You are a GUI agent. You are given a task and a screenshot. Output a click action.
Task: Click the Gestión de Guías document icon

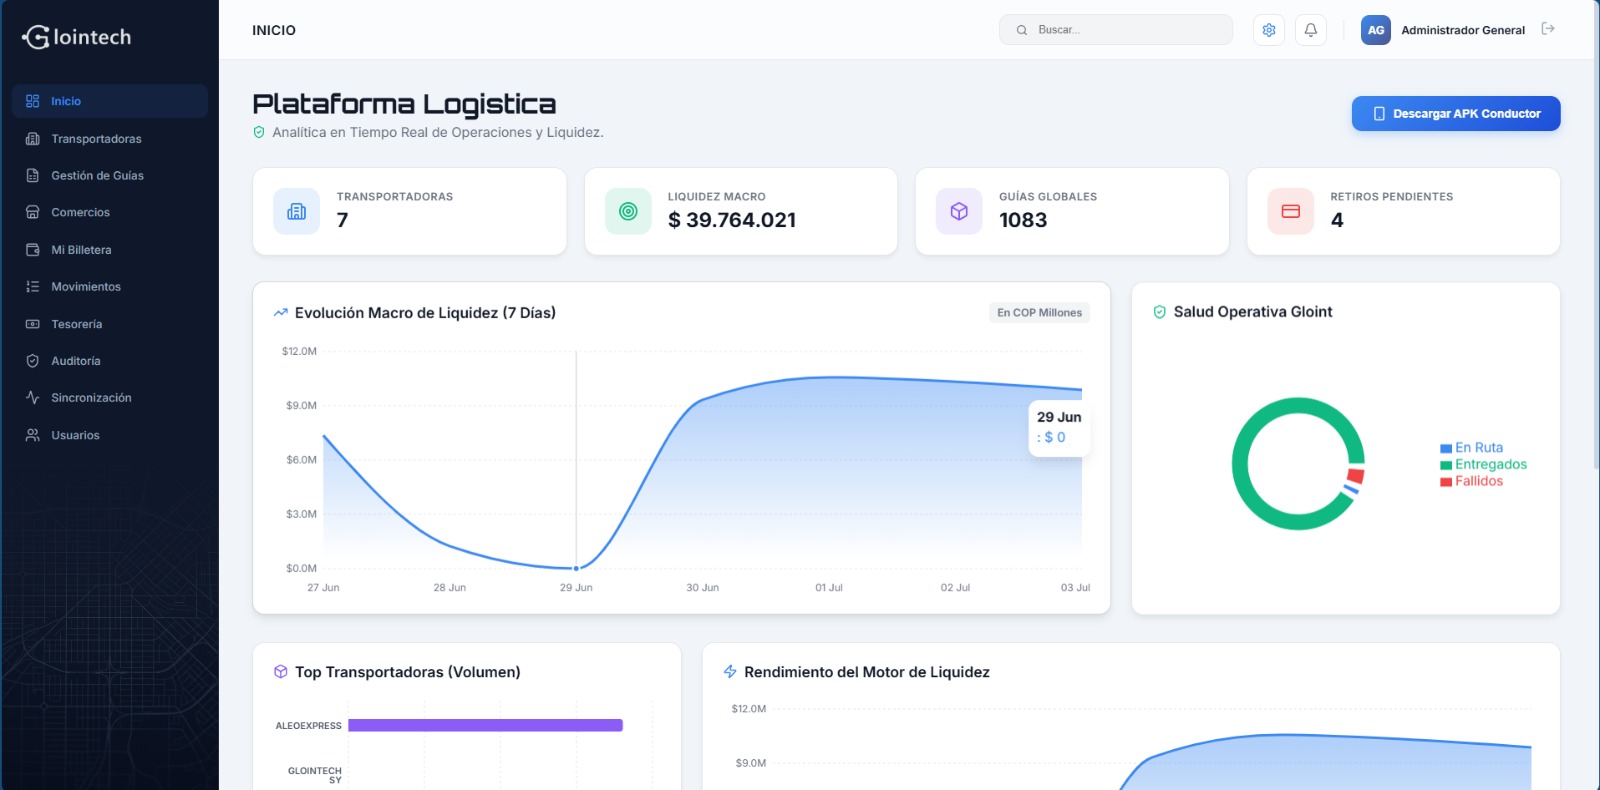tap(32, 175)
